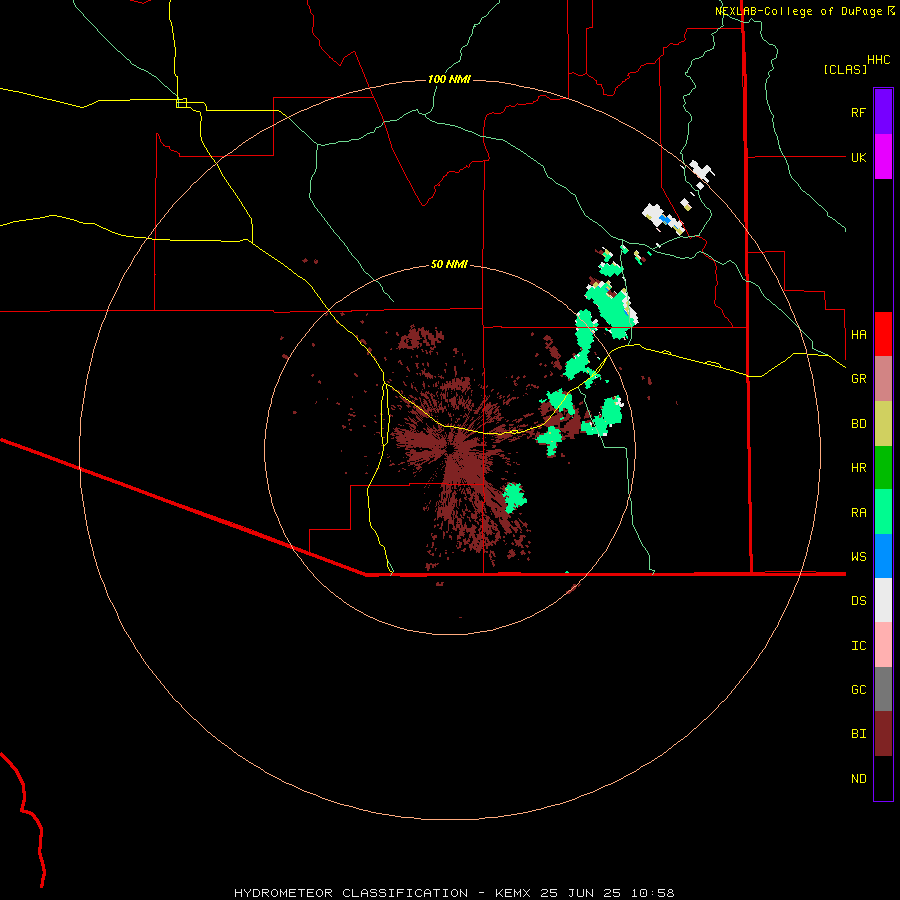Screen dimensions: 900x900
Task: Click the 50 NMI range ring label
Action: pos(449,264)
